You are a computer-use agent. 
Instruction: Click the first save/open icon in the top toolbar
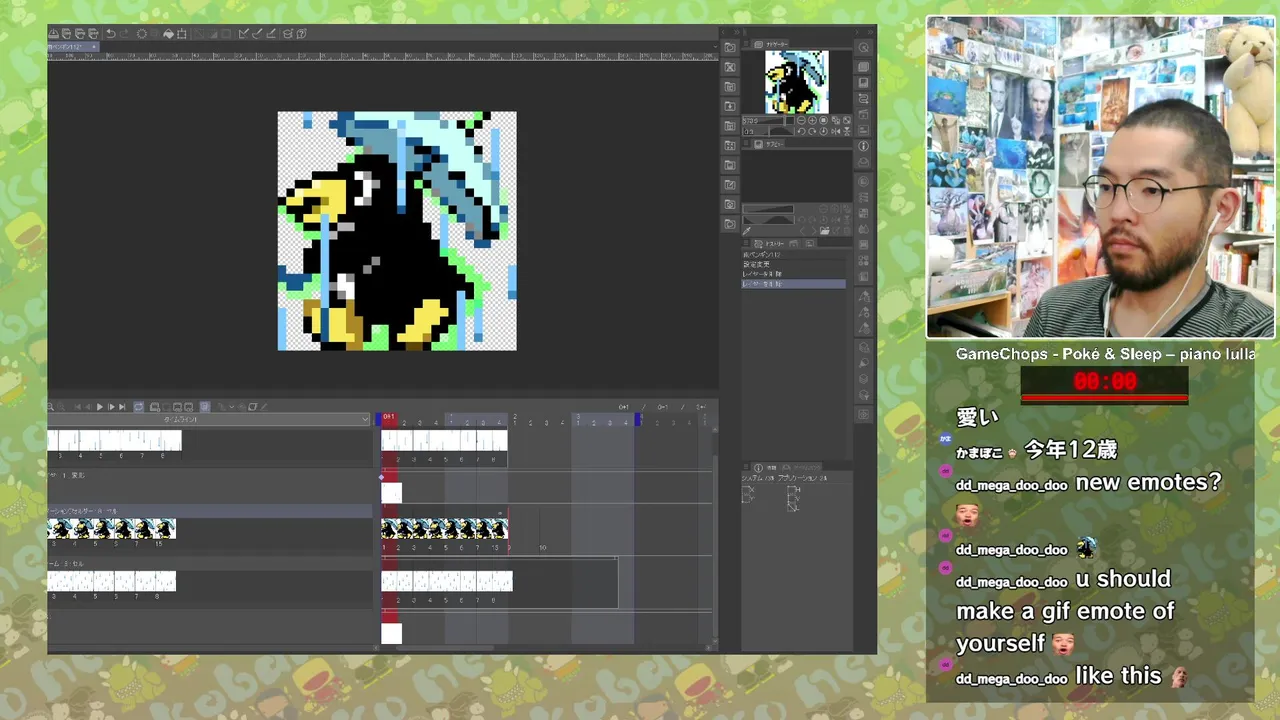tap(53, 34)
